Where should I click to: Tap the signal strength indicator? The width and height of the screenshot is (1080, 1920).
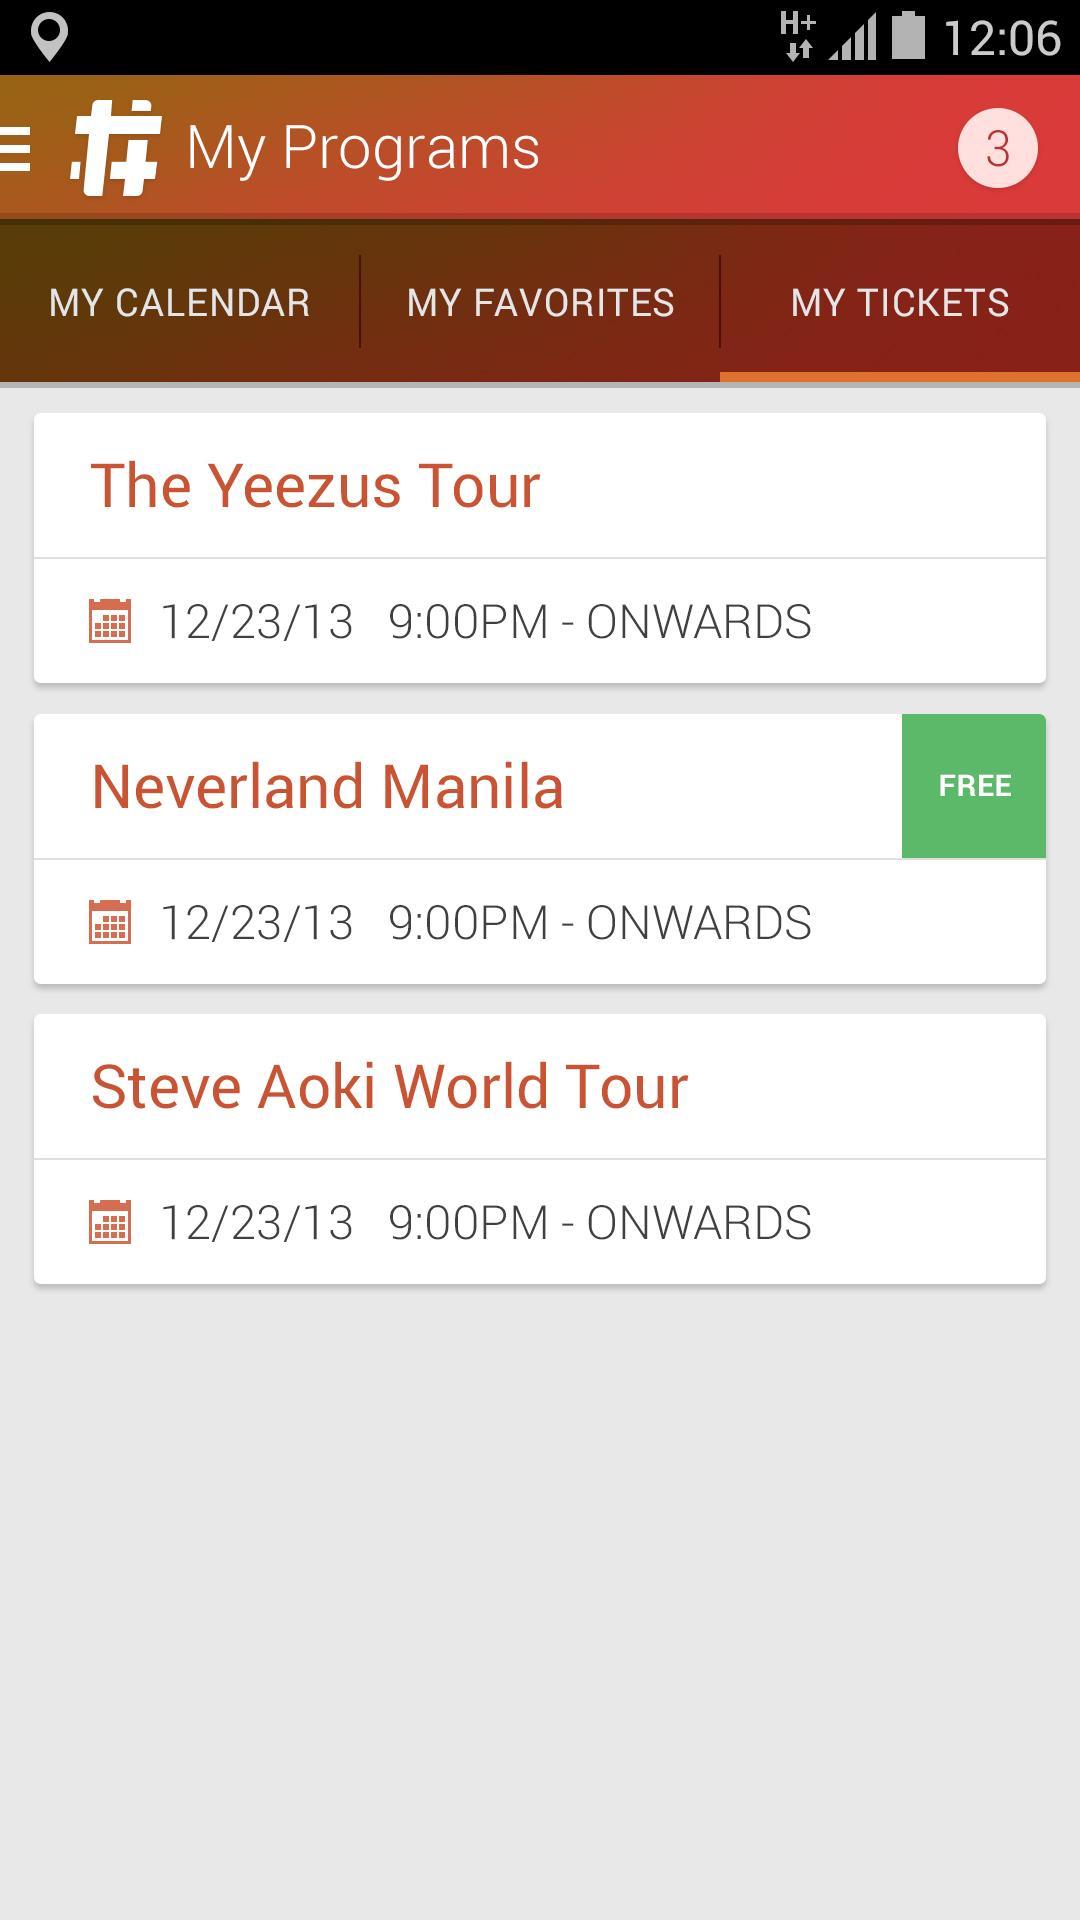click(852, 38)
